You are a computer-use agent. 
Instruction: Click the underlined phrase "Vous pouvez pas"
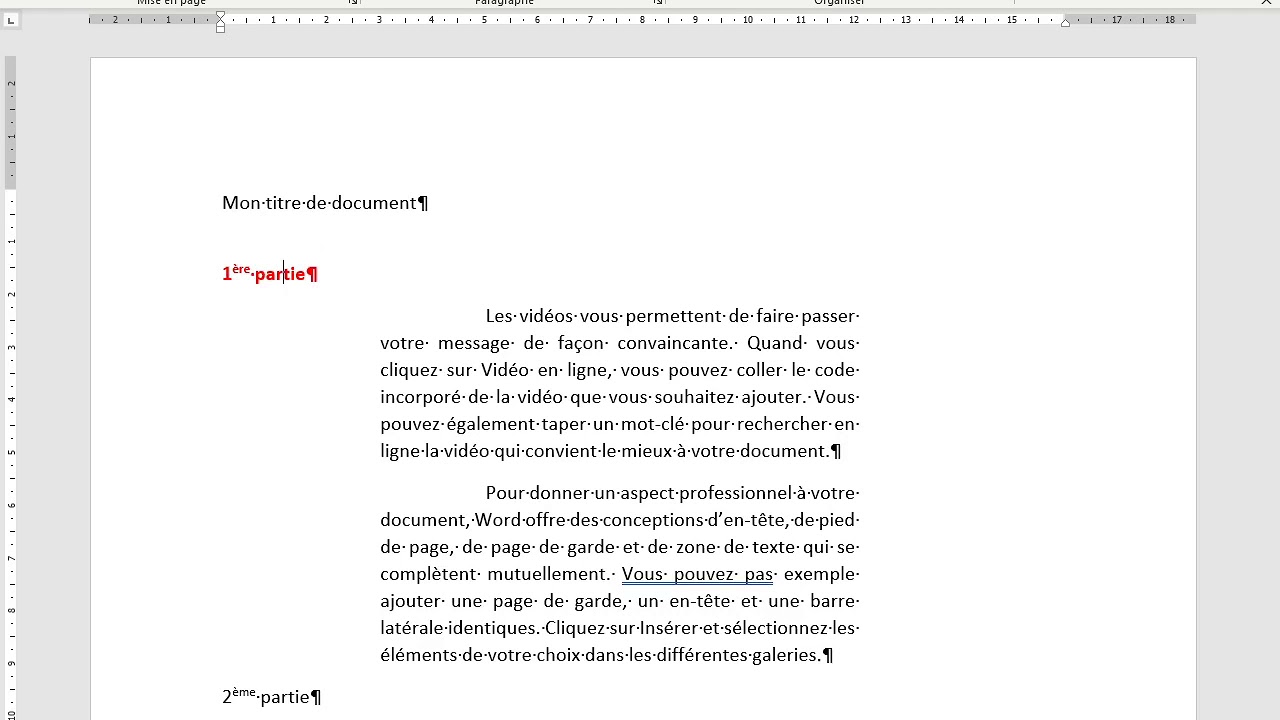[697, 574]
